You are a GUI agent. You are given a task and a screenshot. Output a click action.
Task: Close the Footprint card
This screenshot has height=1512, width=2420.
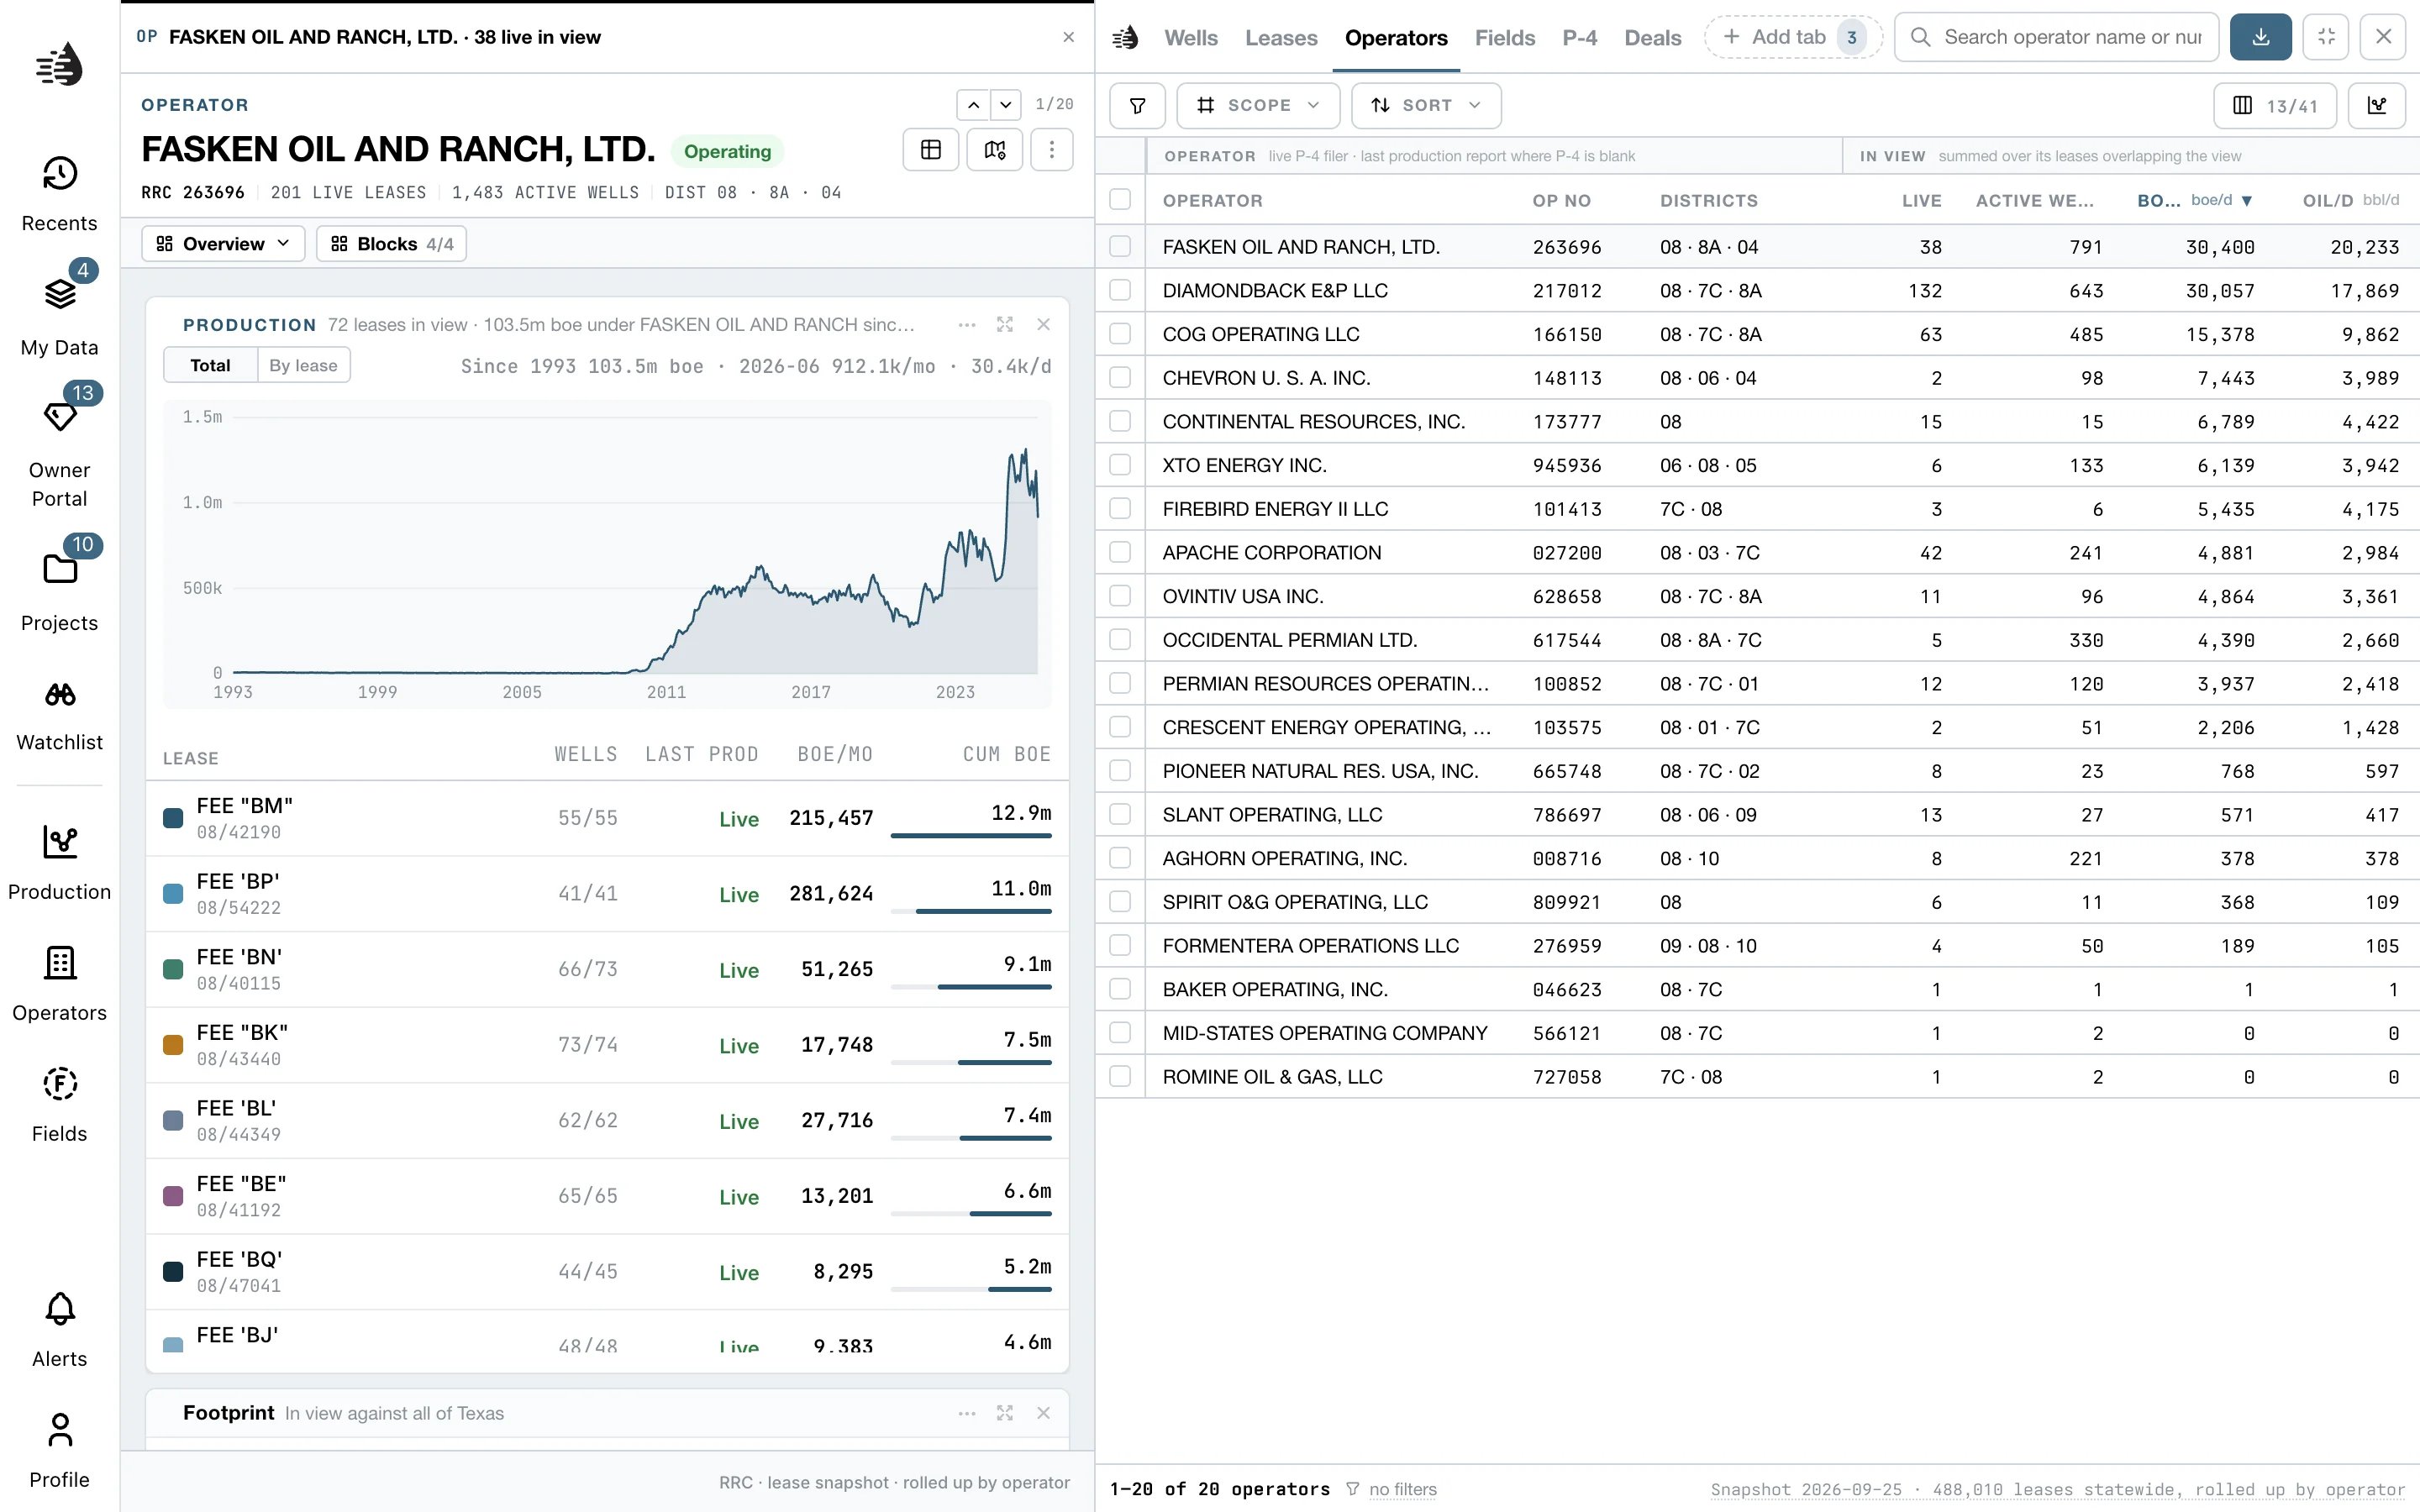coord(1043,1413)
